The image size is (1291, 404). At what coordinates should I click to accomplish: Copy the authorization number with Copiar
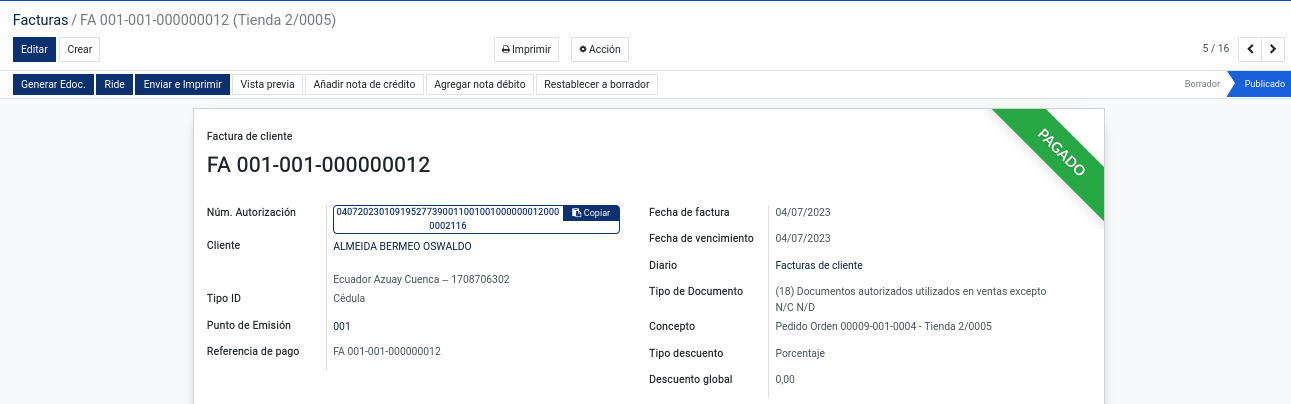591,213
